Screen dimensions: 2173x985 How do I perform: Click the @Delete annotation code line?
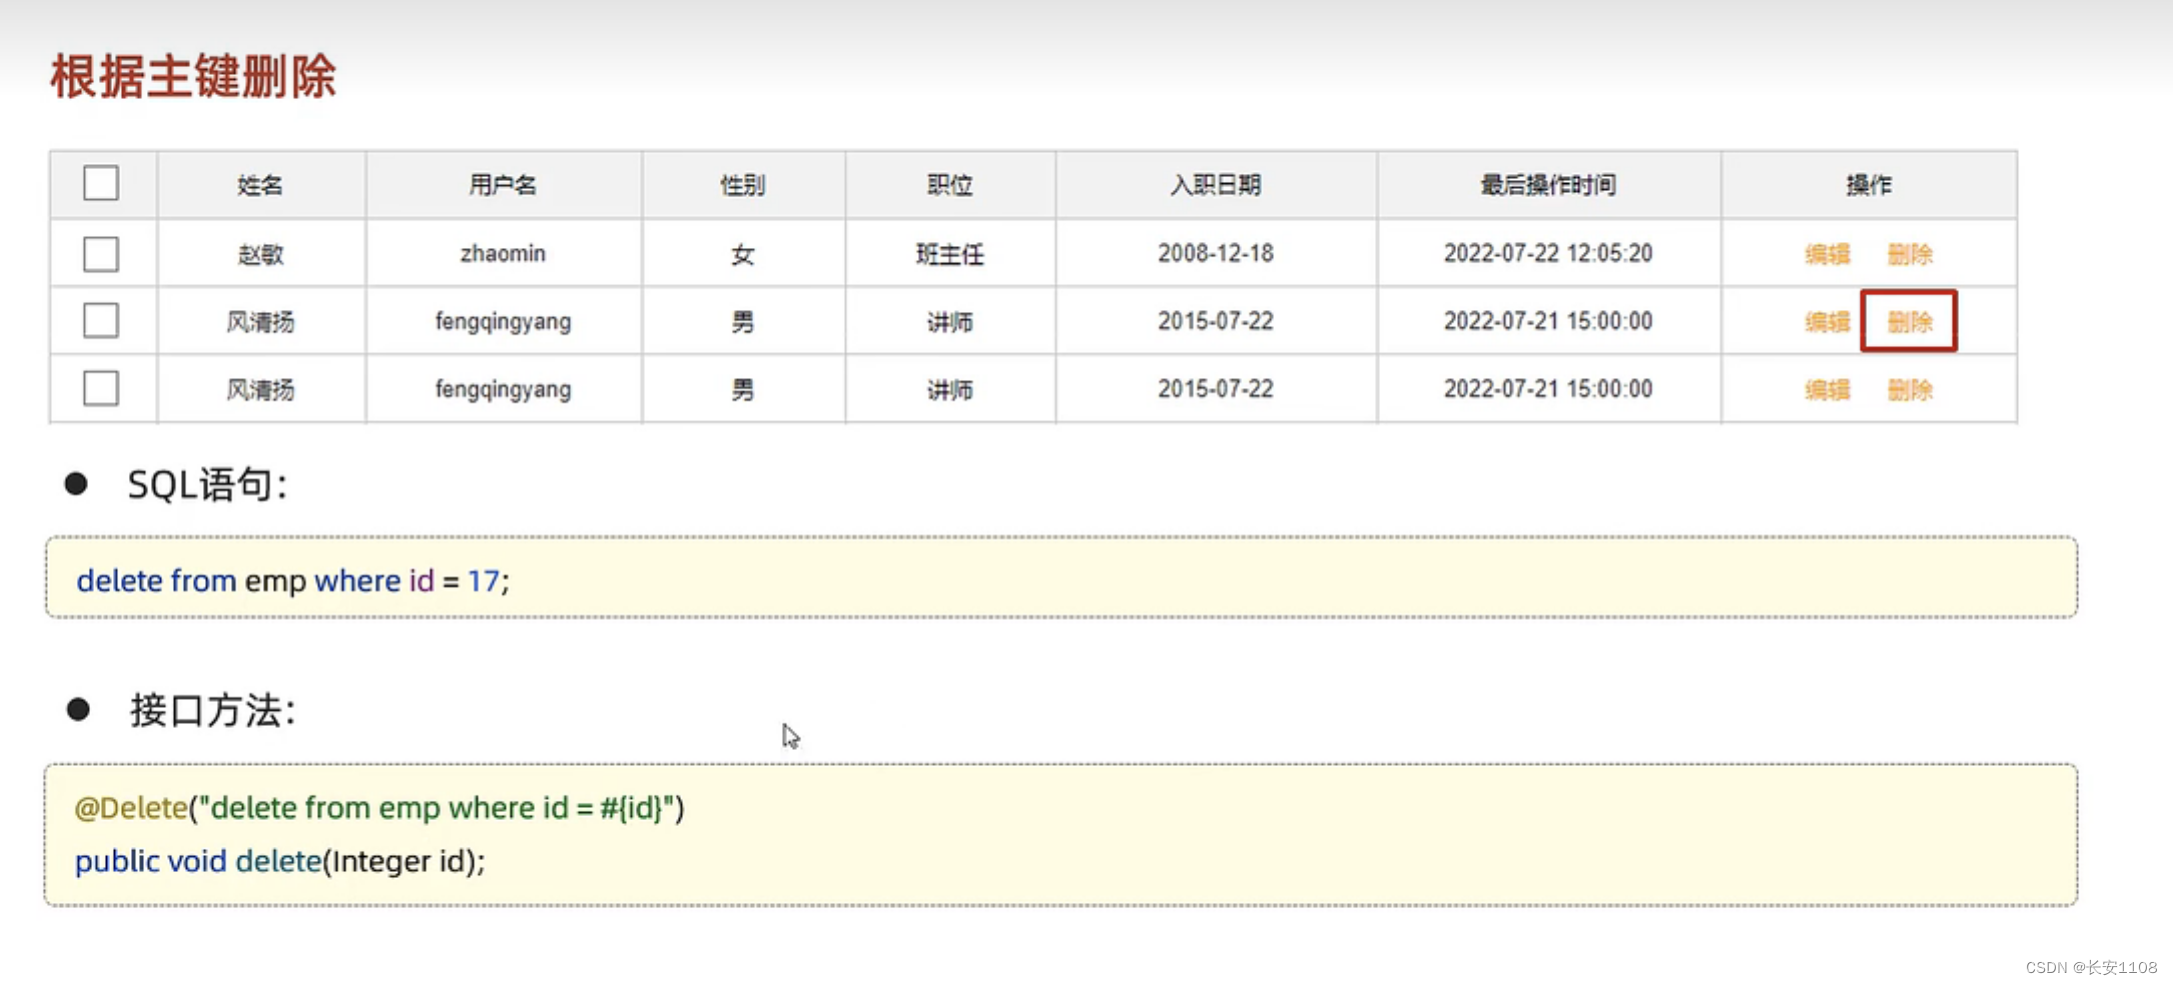tap(379, 808)
